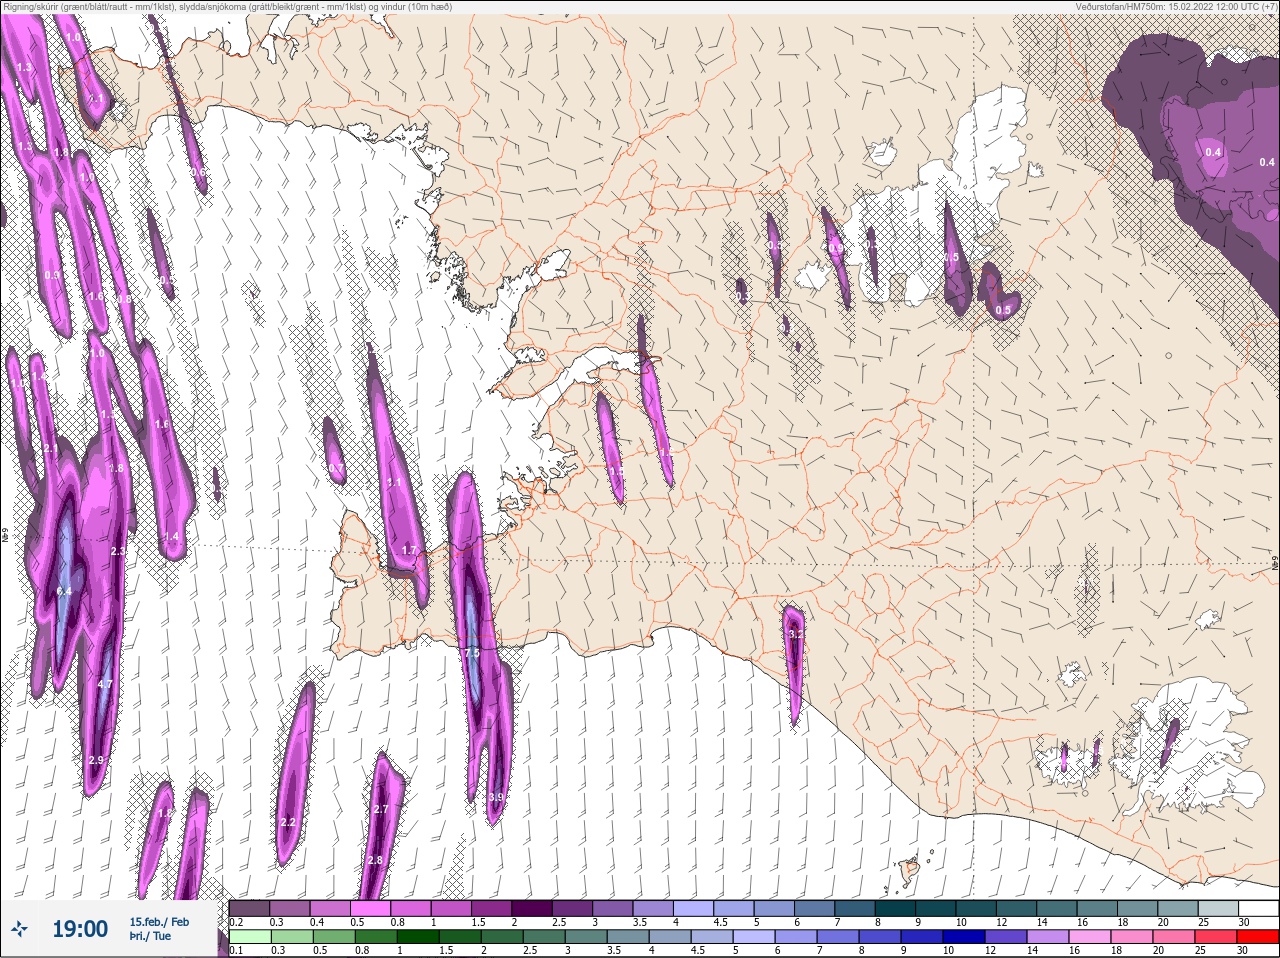
Task: Click the 3.9 precipitation value on the map
Action: pyautogui.click(x=496, y=797)
